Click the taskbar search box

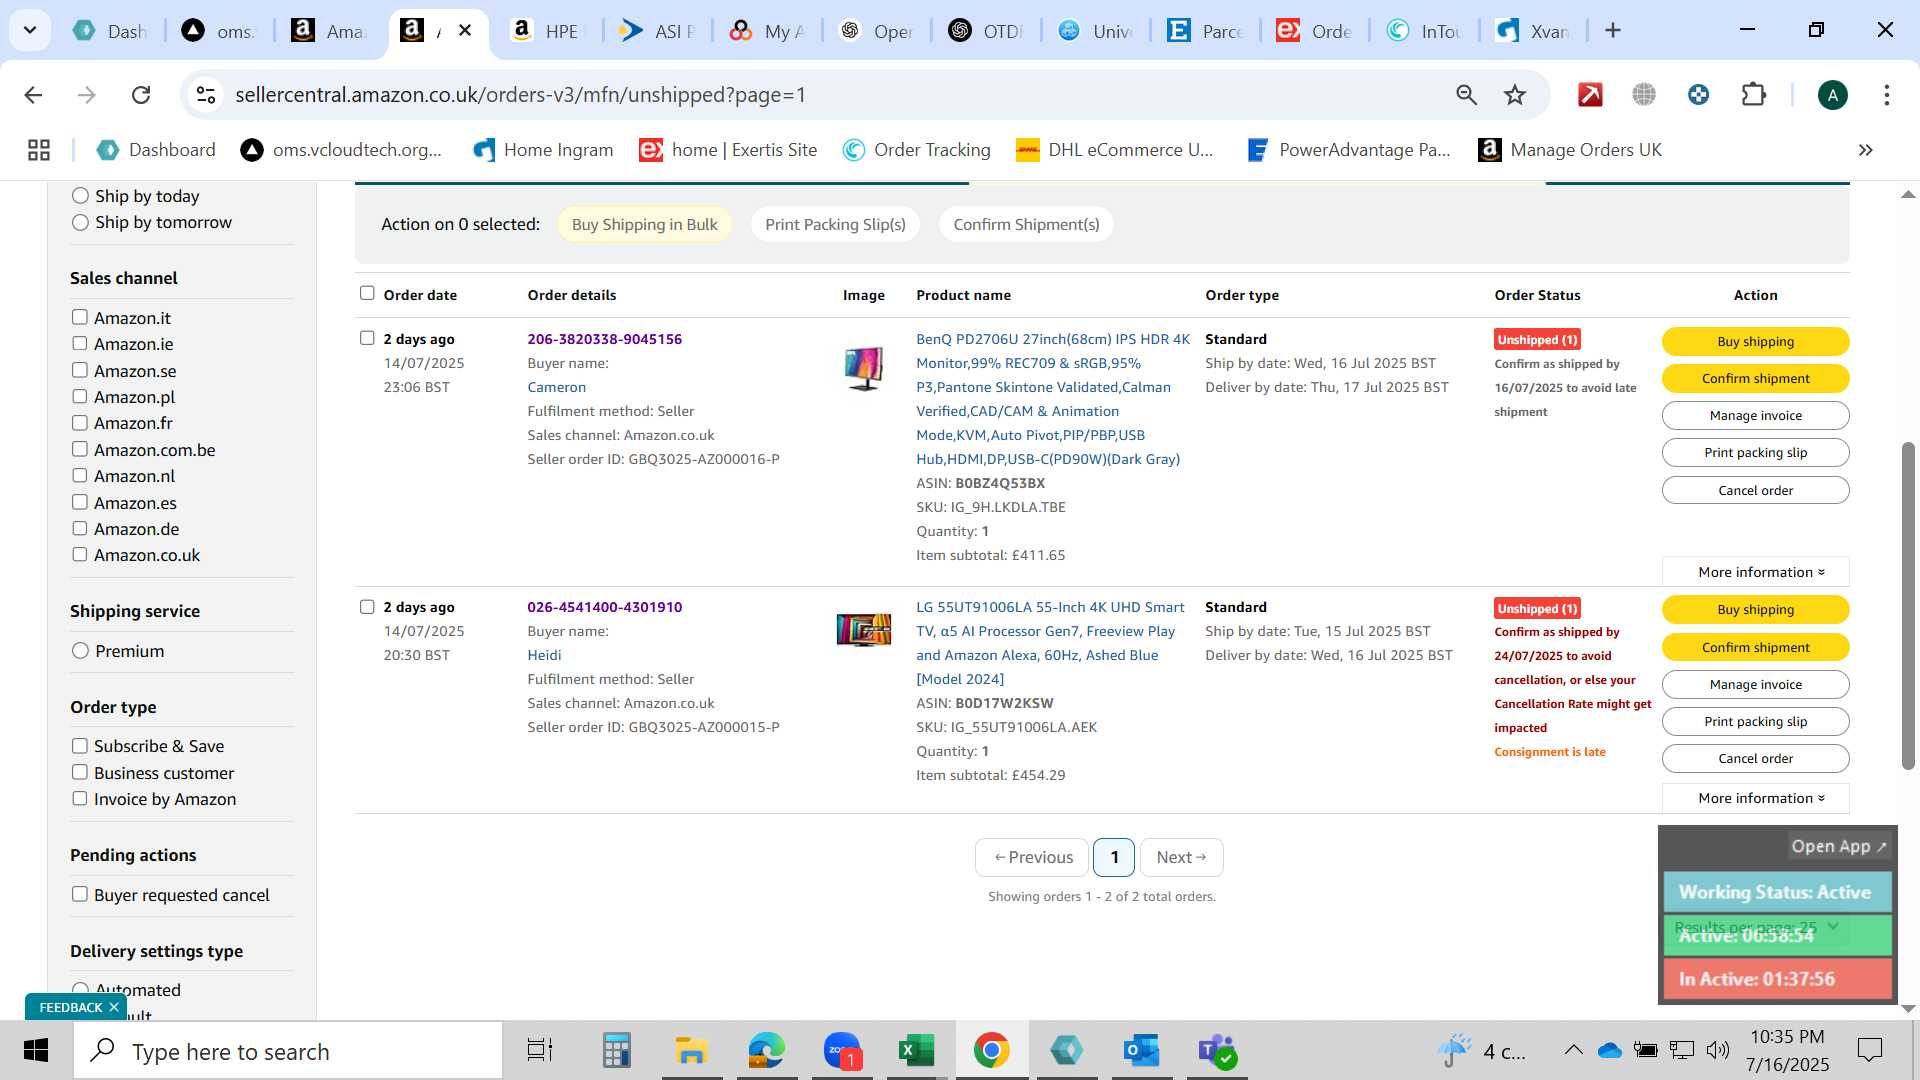coord(288,1051)
